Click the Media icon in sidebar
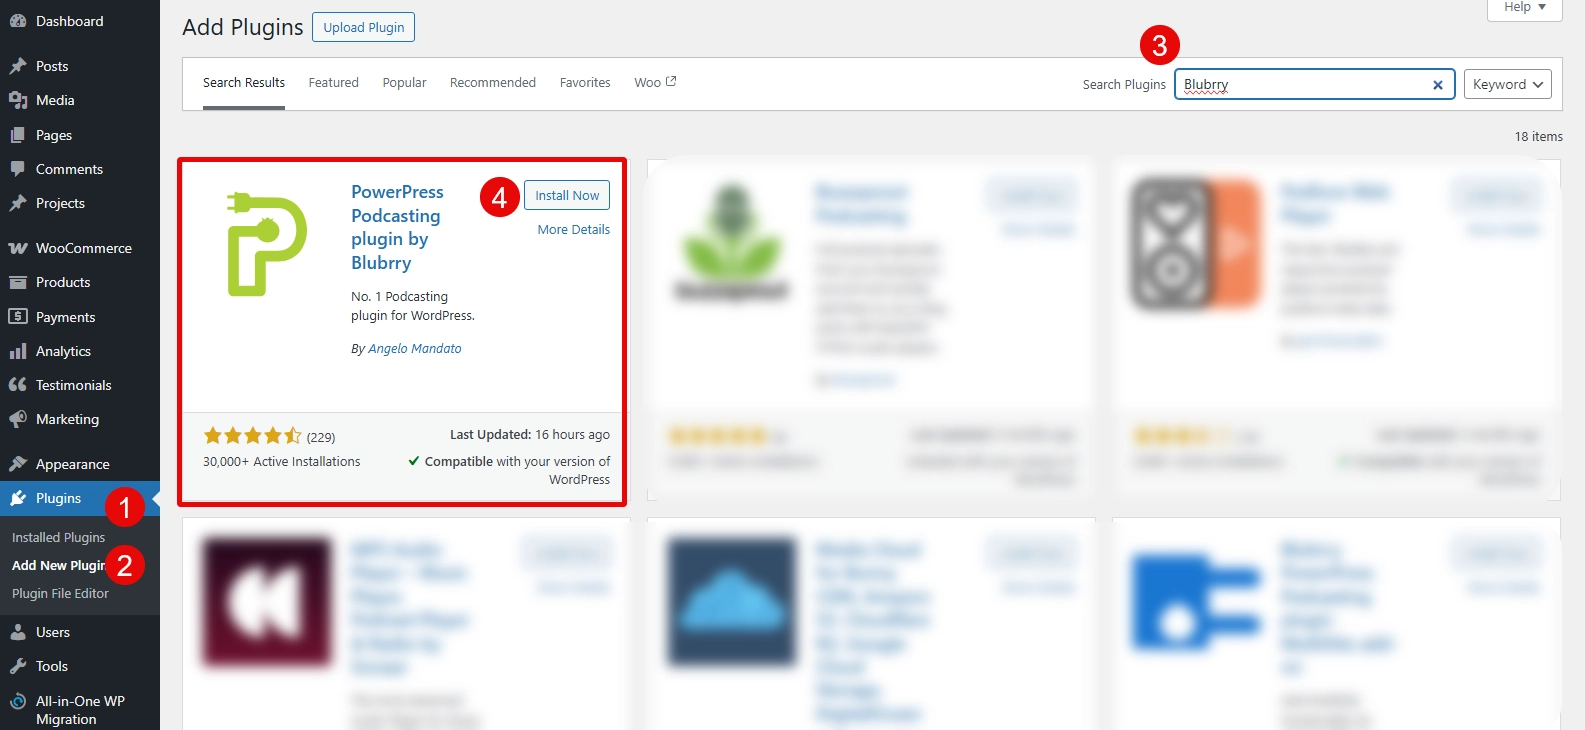 tap(17, 100)
